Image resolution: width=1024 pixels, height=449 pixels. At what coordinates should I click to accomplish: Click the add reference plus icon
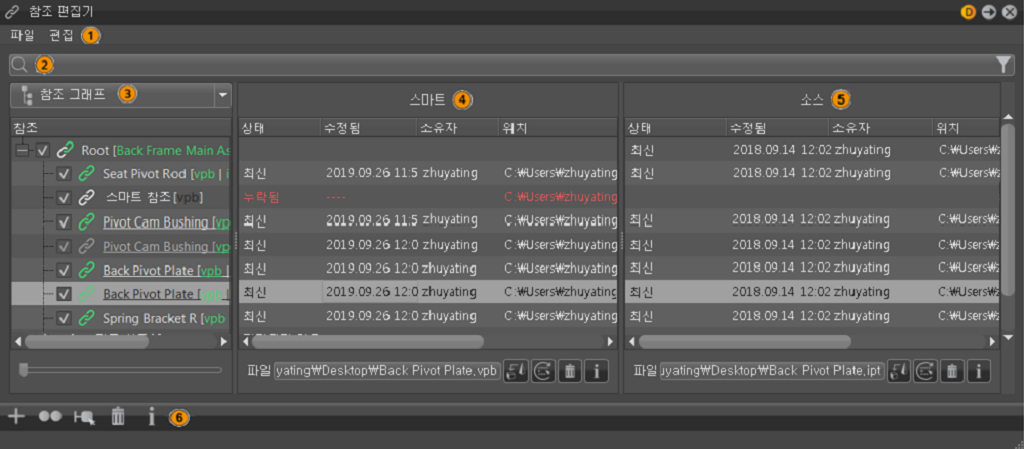15,416
